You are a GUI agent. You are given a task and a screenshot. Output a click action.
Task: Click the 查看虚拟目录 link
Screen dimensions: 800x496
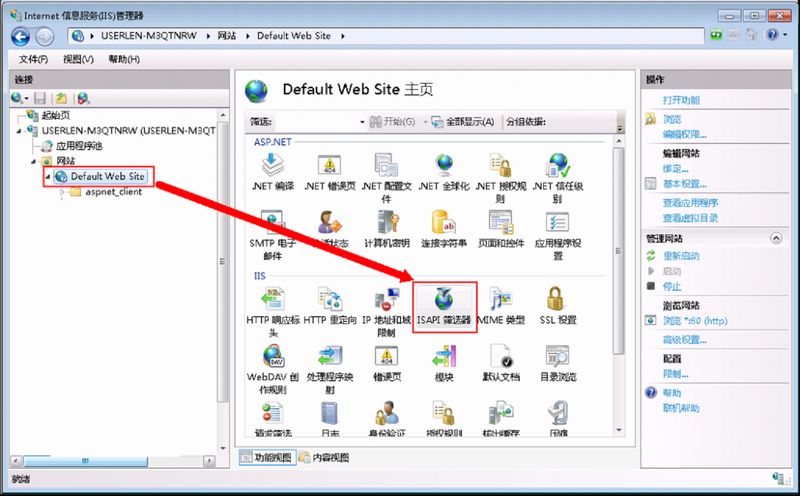[x=690, y=218]
